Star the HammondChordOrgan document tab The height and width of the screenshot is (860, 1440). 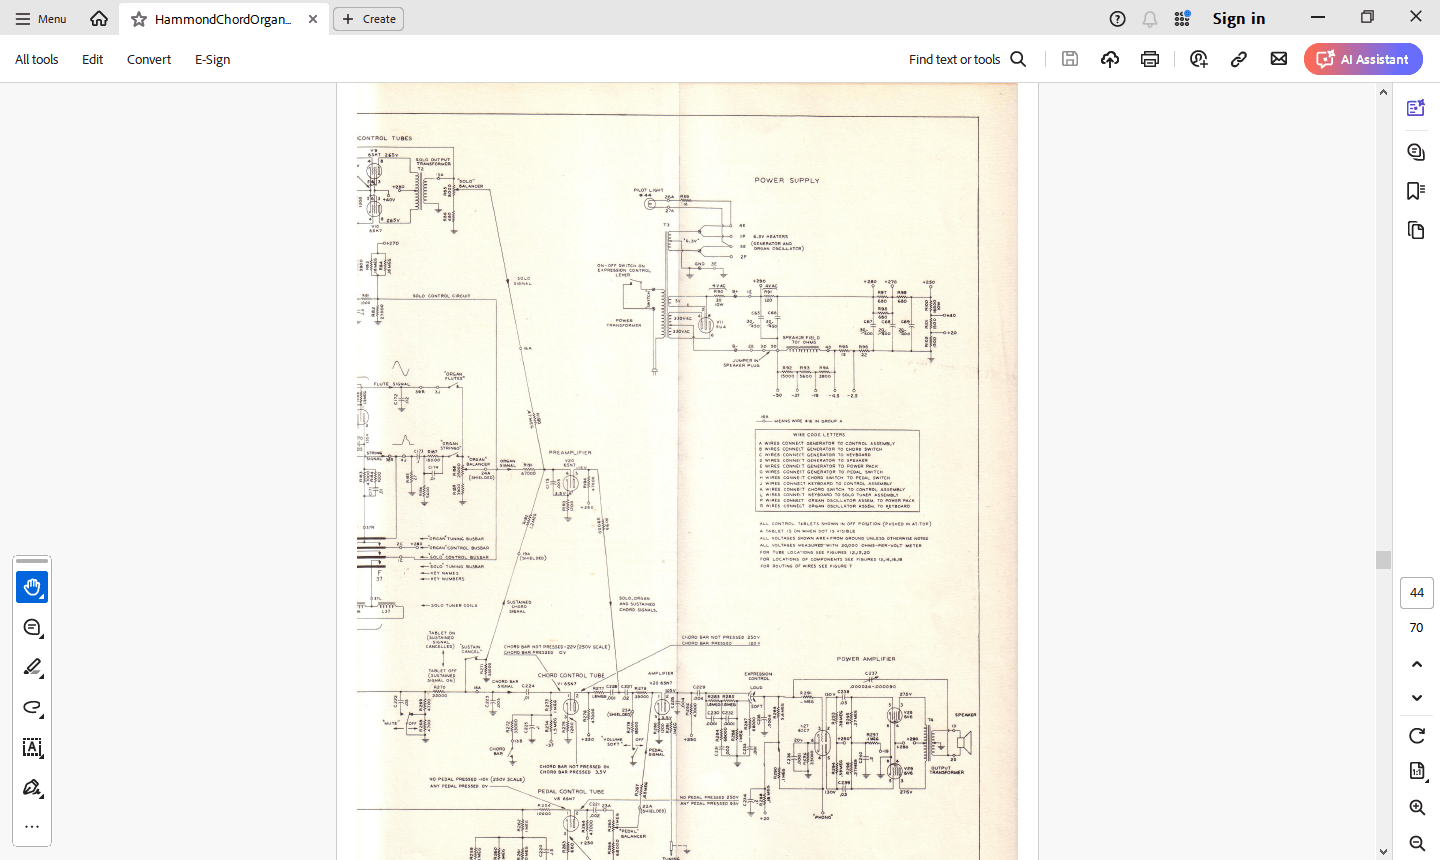pyautogui.click(x=139, y=19)
